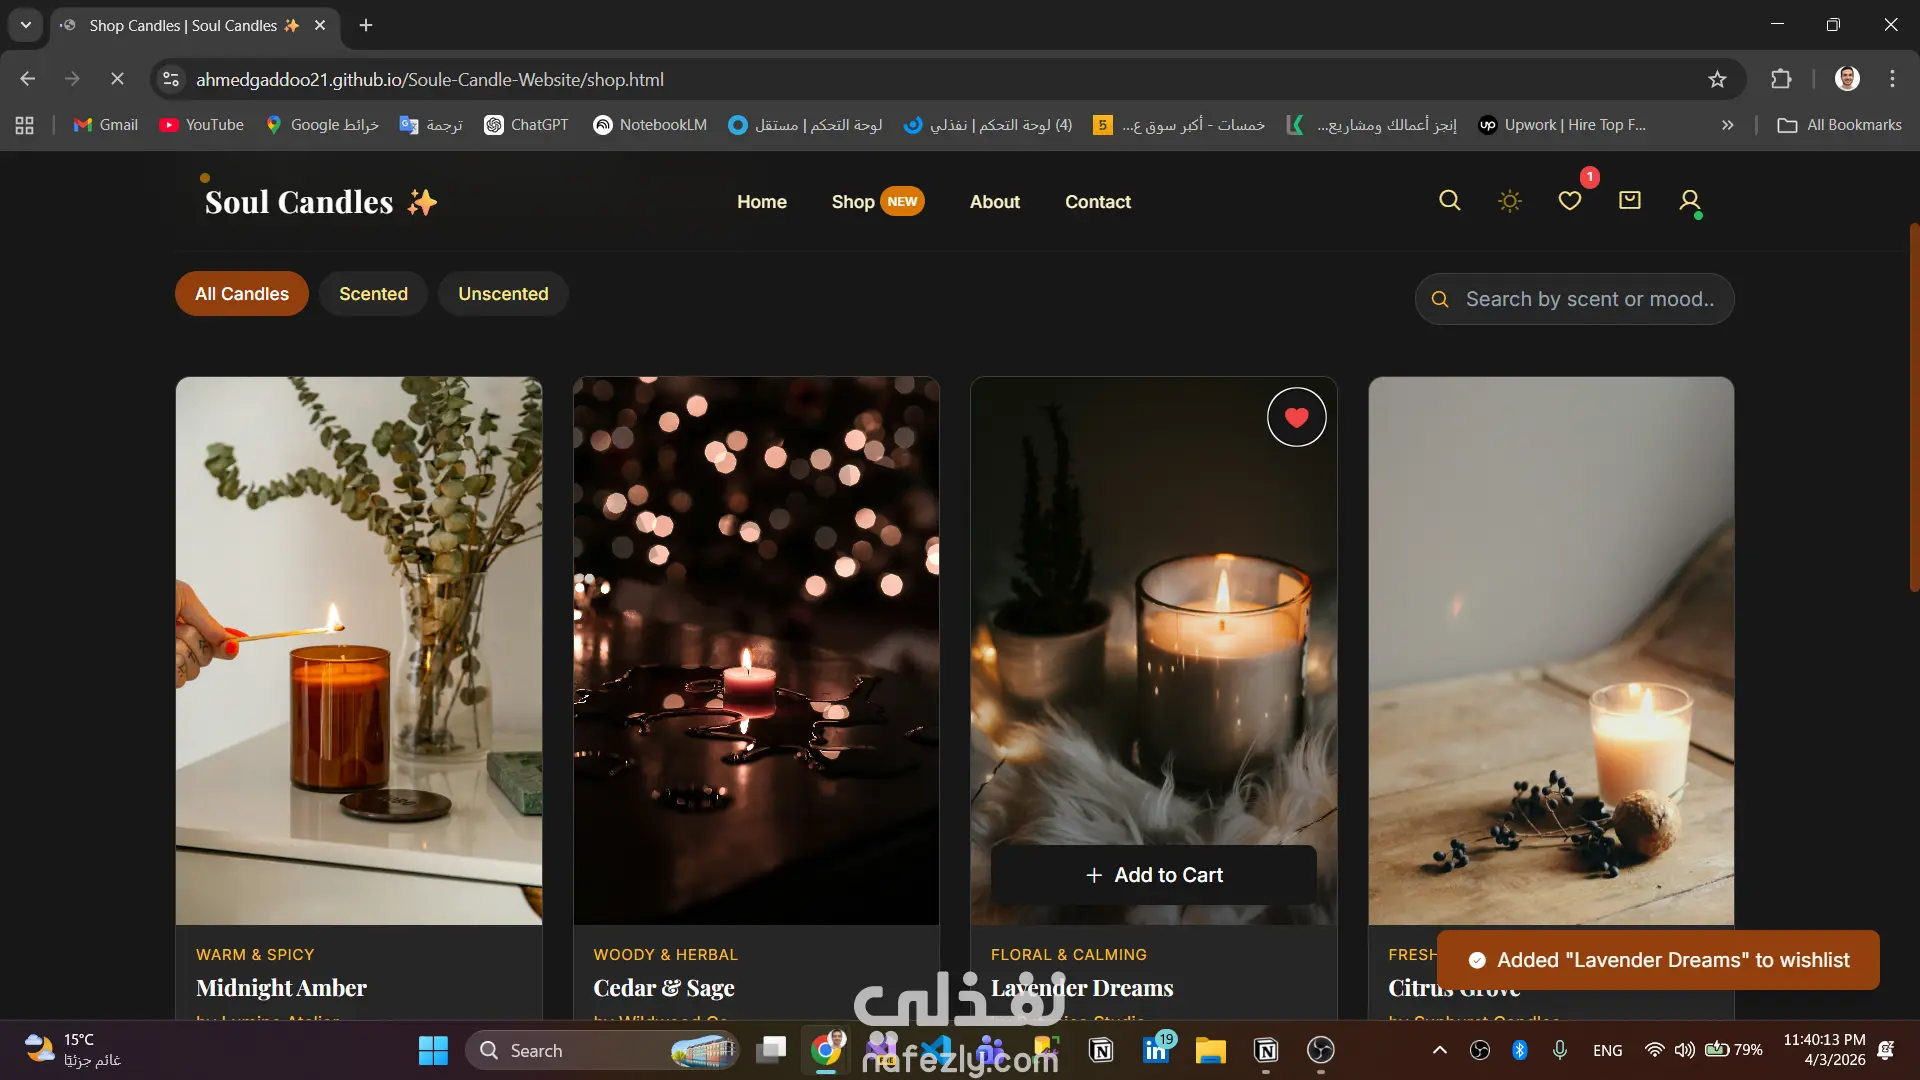Open Contact page in navigation

coord(1097,202)
